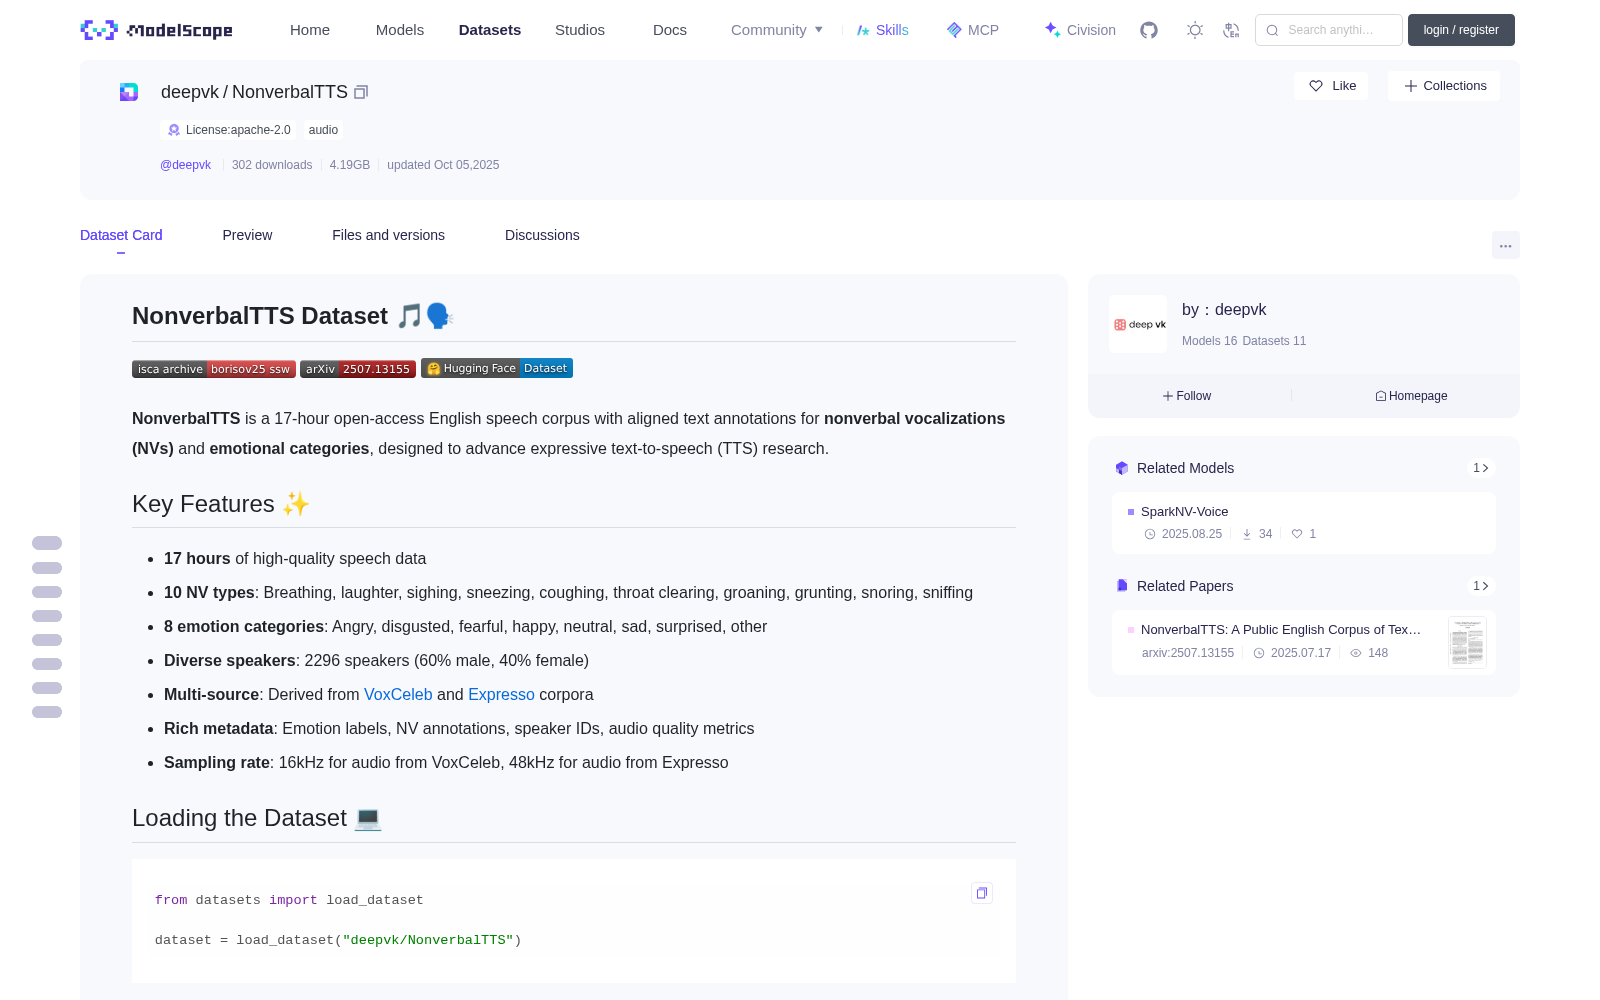This screenshot has height=1000, width=1600.
Task: Click the login / register button
Action: point(1461,30)
